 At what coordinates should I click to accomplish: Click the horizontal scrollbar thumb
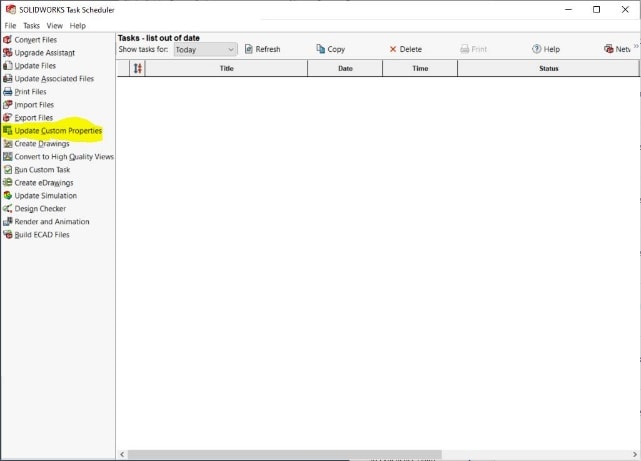point(285,454)
